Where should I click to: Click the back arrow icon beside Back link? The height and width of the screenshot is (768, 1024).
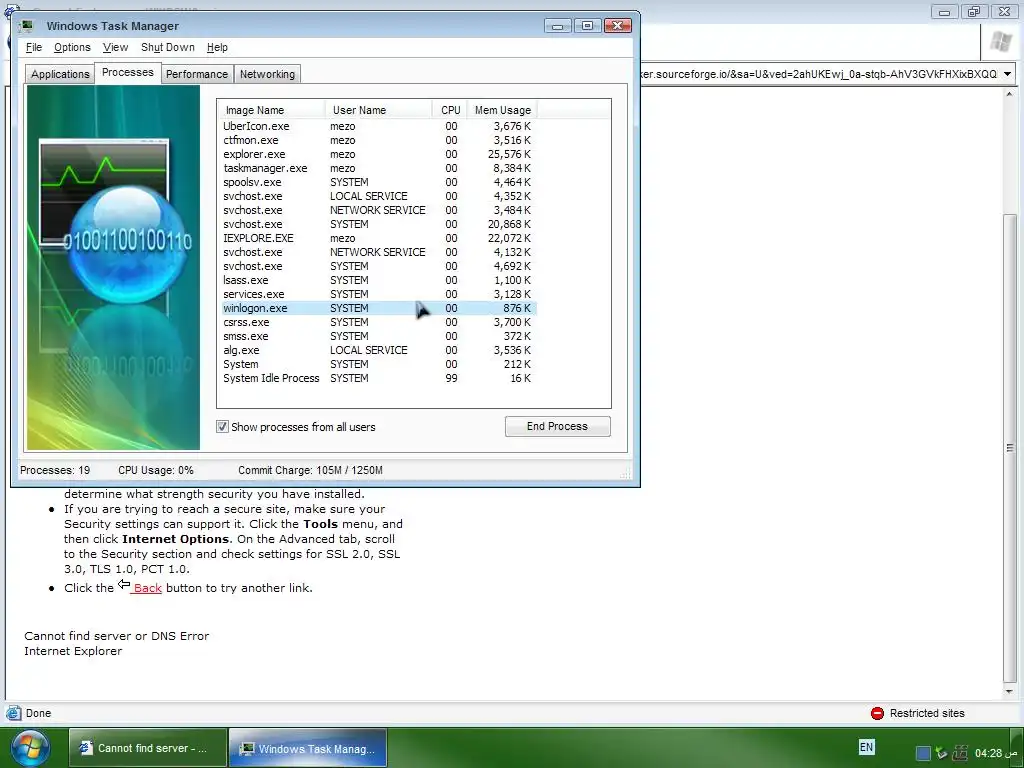tap(123, 584)
